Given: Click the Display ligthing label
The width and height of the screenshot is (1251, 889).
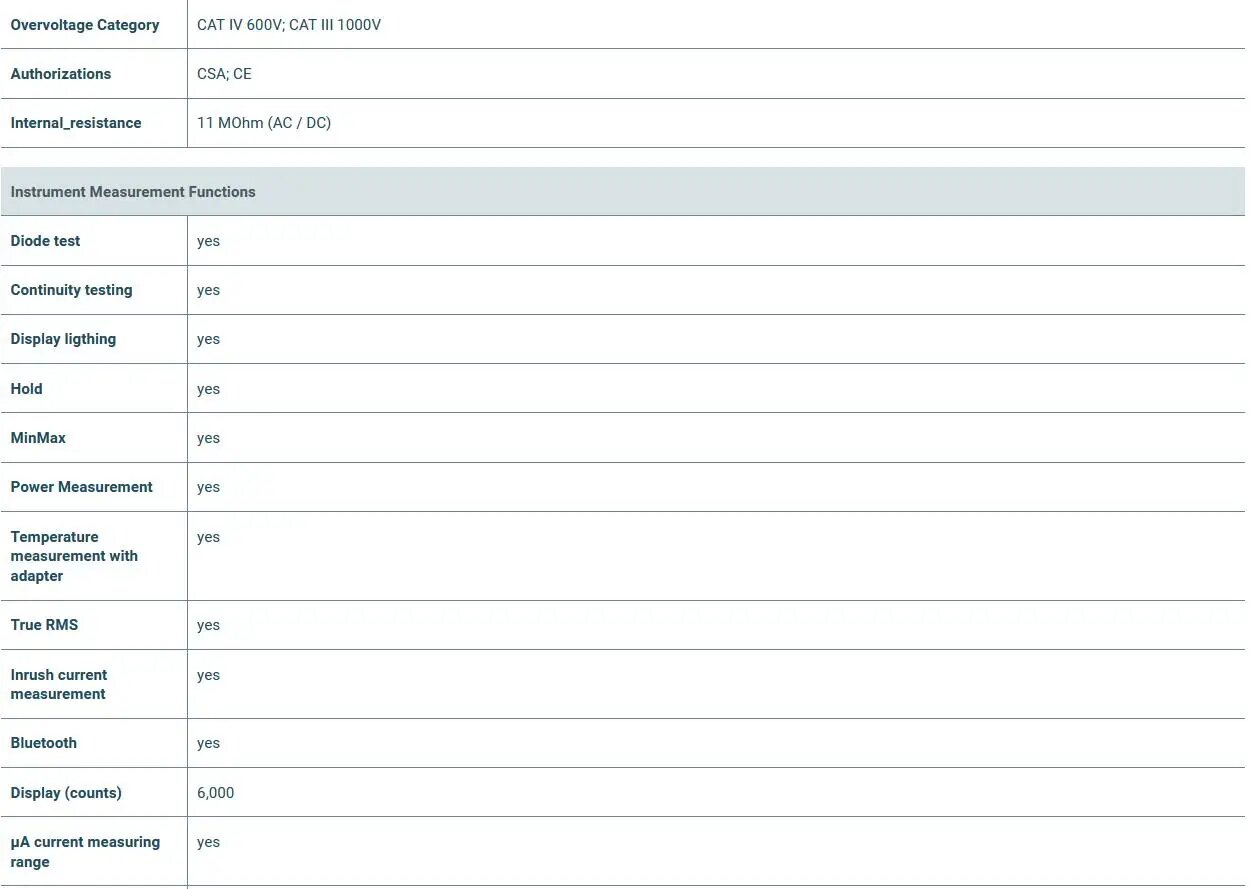Looking at the screenshot, I should tap(63, 339).
